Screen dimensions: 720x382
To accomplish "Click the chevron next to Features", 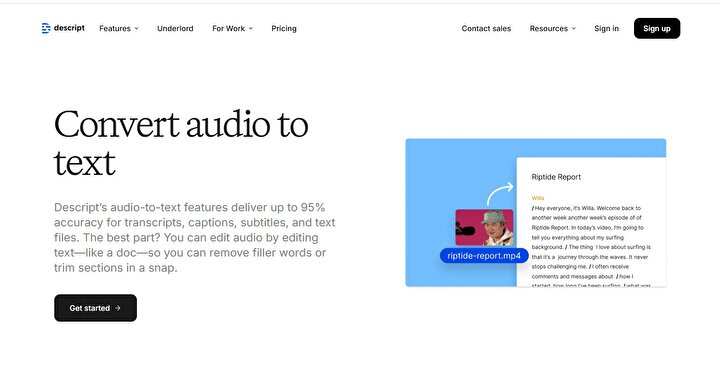I will (136, 28).
